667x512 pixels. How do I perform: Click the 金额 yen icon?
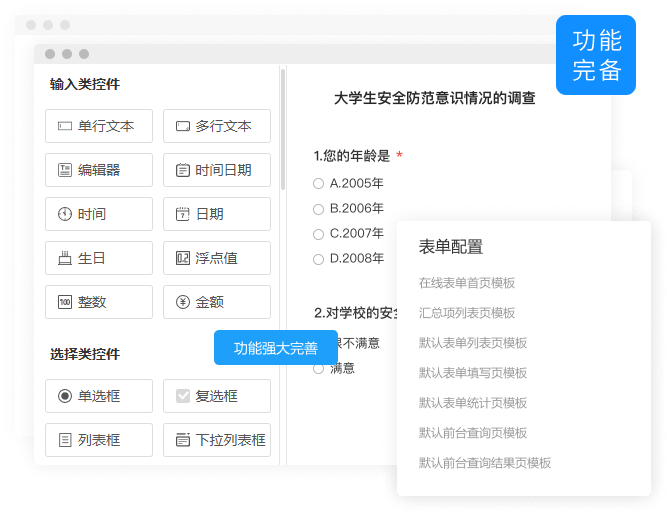(x=183, y=302)
